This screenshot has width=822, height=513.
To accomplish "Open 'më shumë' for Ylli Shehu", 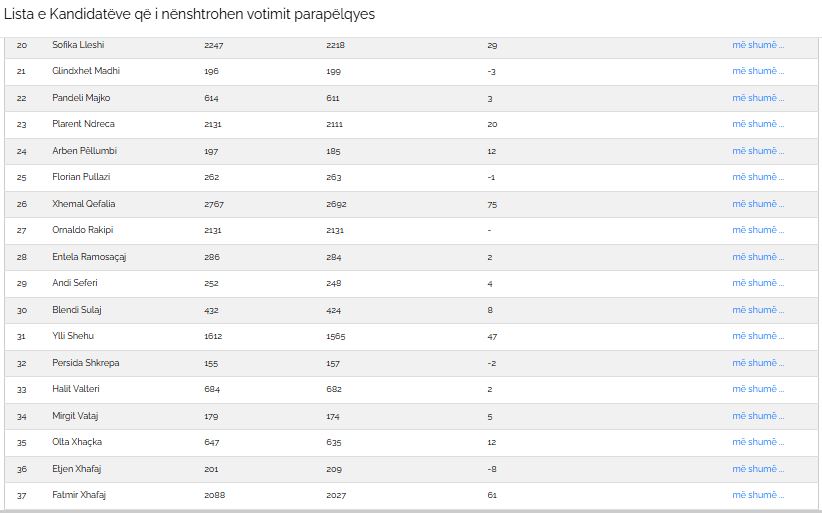I will [758, 336].
